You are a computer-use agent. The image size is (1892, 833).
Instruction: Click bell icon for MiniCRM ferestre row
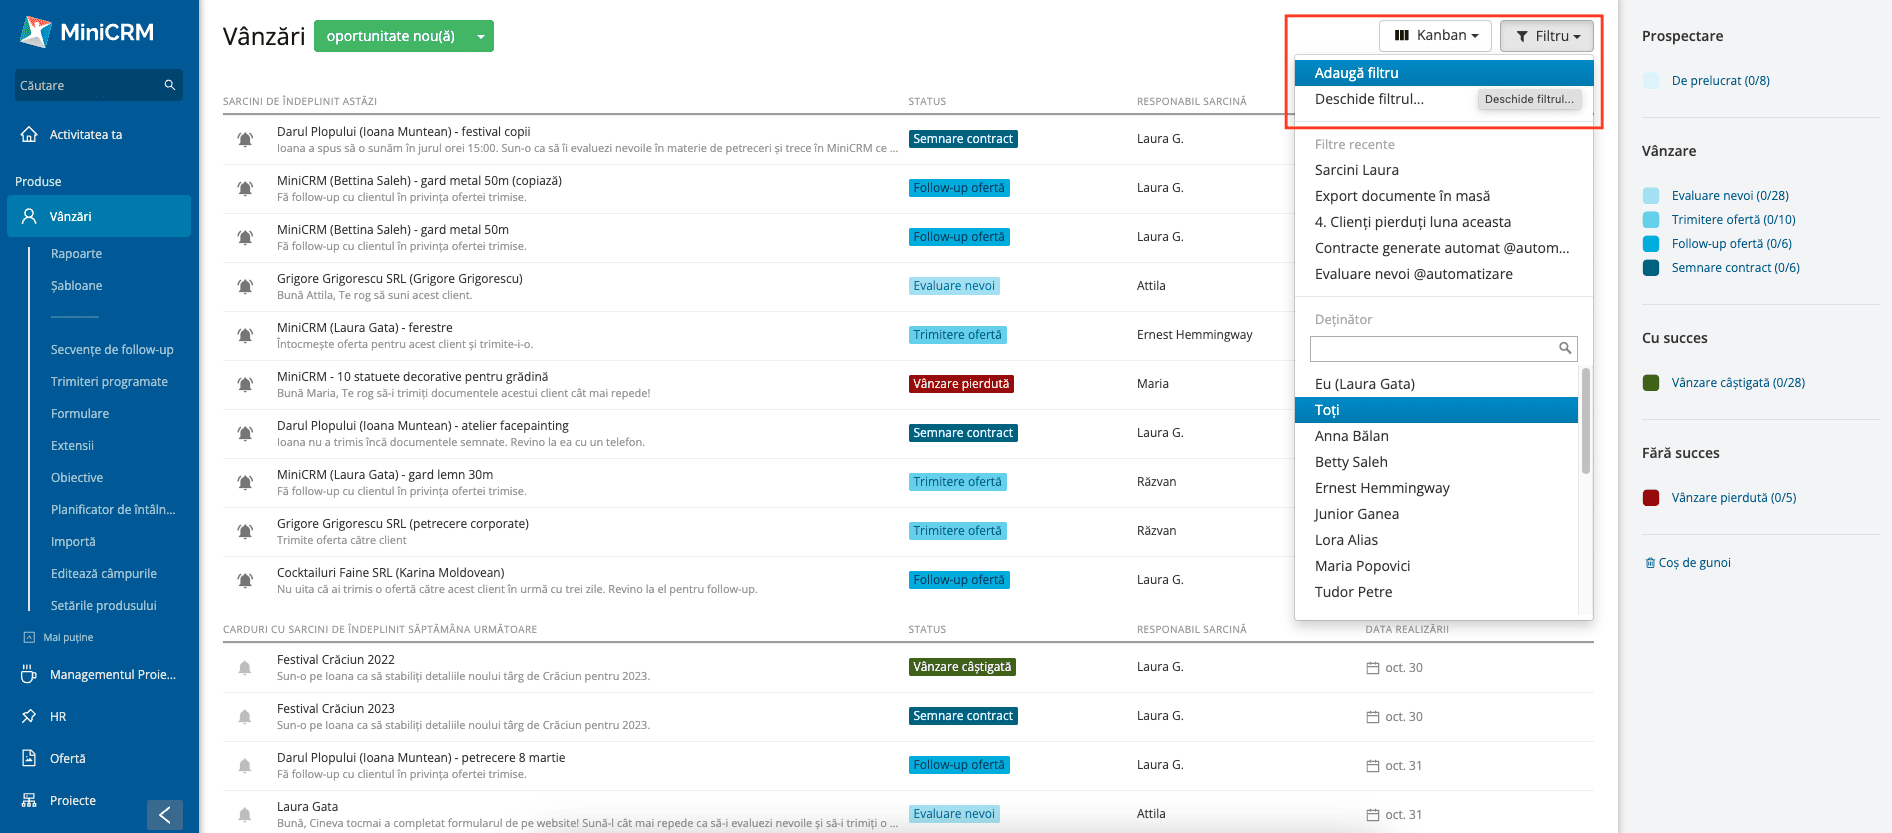(245, 335)
